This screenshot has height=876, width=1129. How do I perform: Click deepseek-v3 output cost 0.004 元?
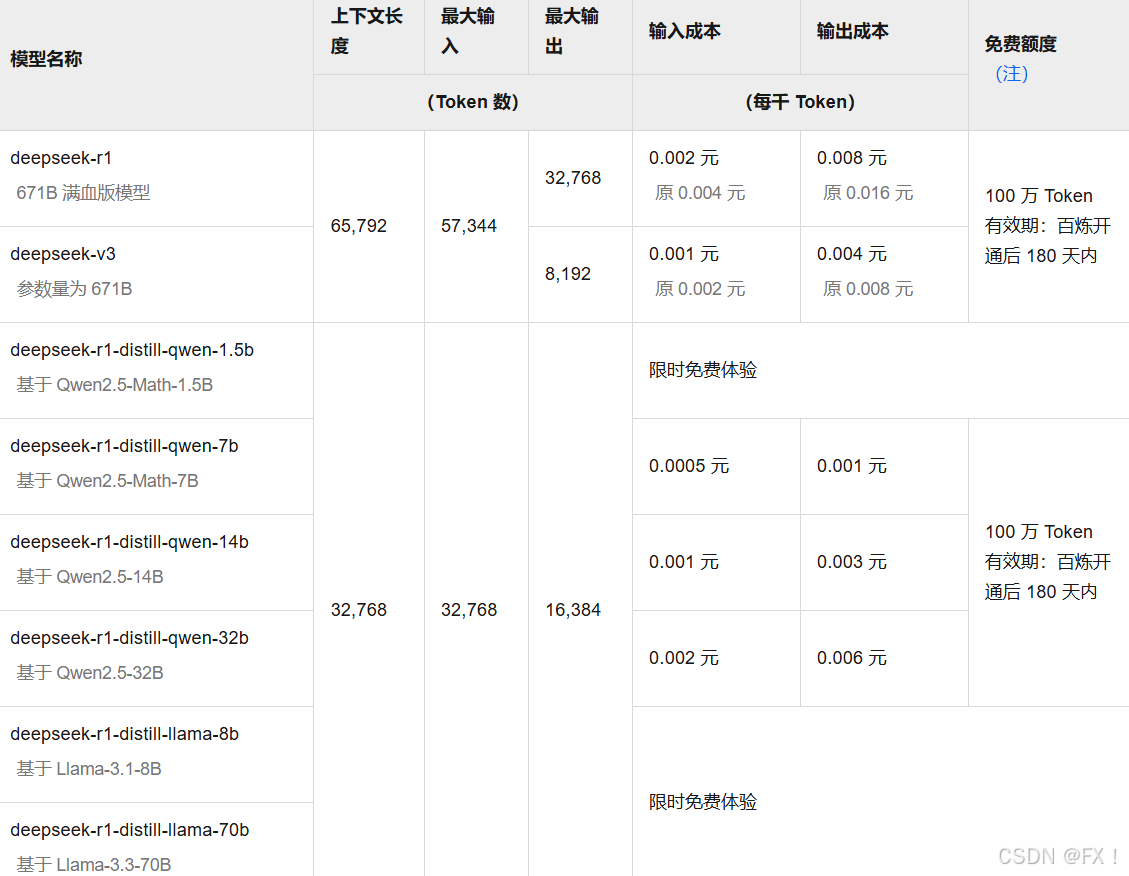(852, 254)
